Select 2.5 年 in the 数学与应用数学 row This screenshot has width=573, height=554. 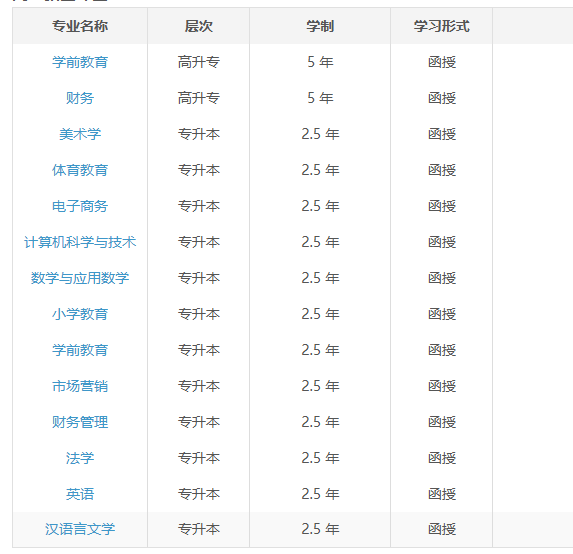pyautogui.click(x=320, y=278)
